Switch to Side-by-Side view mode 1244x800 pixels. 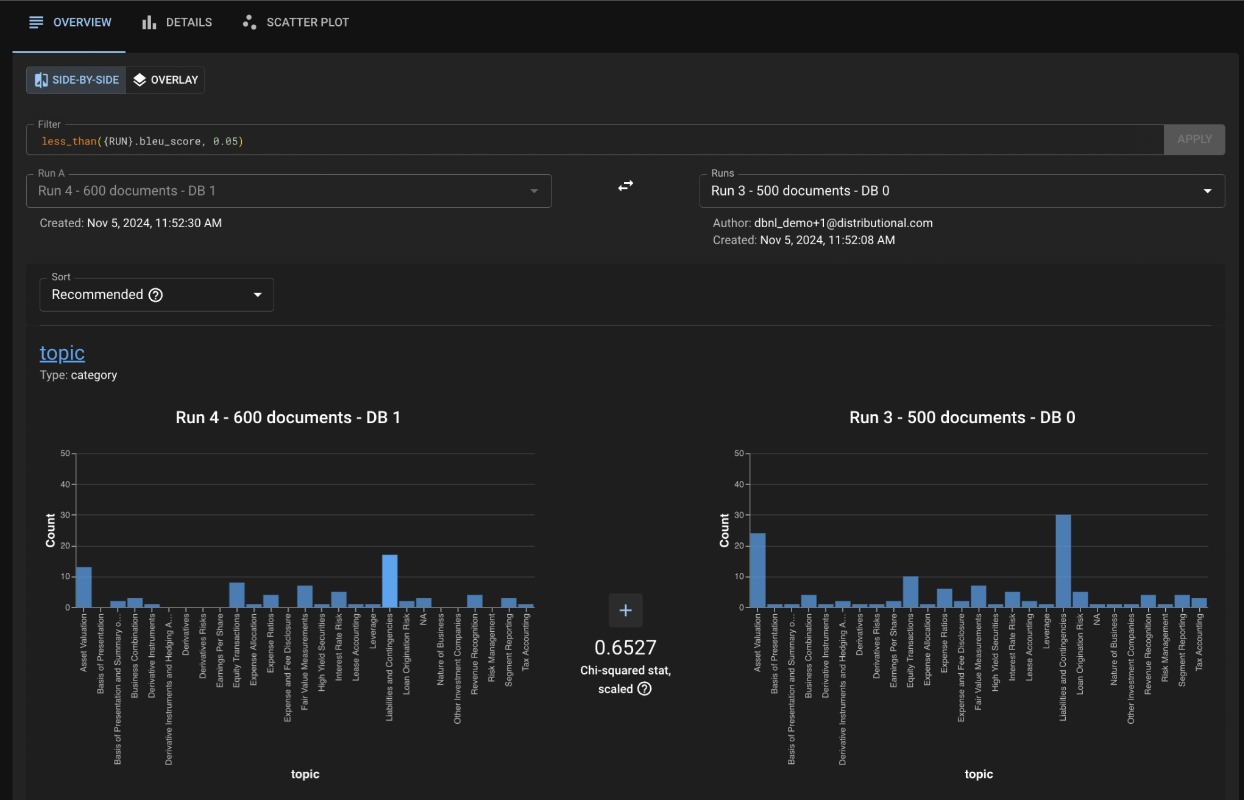(x=76, y=80)
